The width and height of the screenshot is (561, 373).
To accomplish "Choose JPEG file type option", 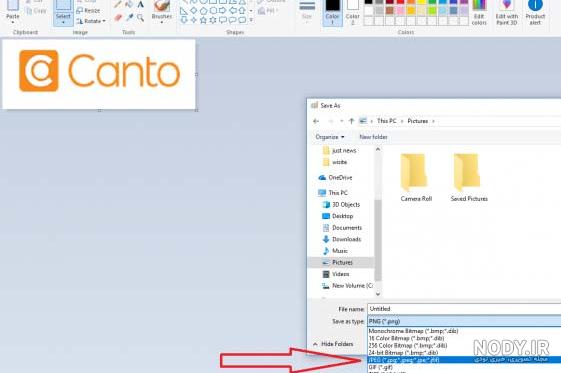I will pyautogui.click(x=464, y=360).
